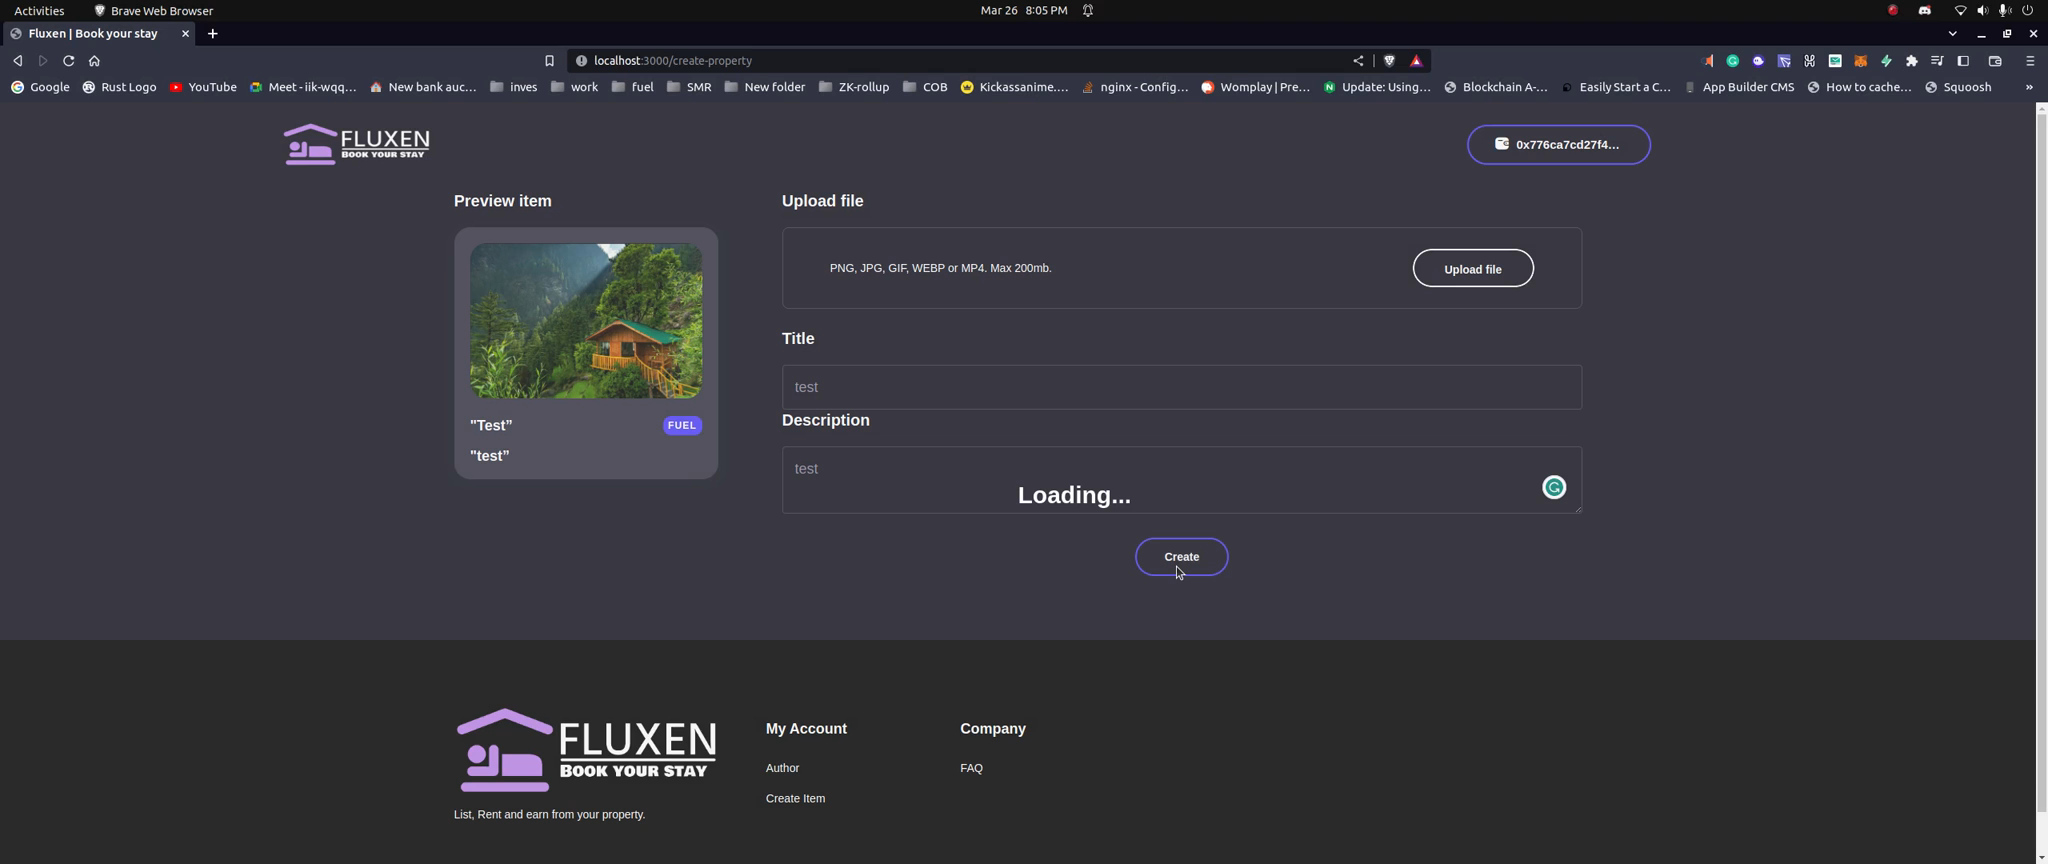This screenshot has height=864, width=2048.
Task: Open the Kickassanime bookmark
Action: tap(1014, 87)
